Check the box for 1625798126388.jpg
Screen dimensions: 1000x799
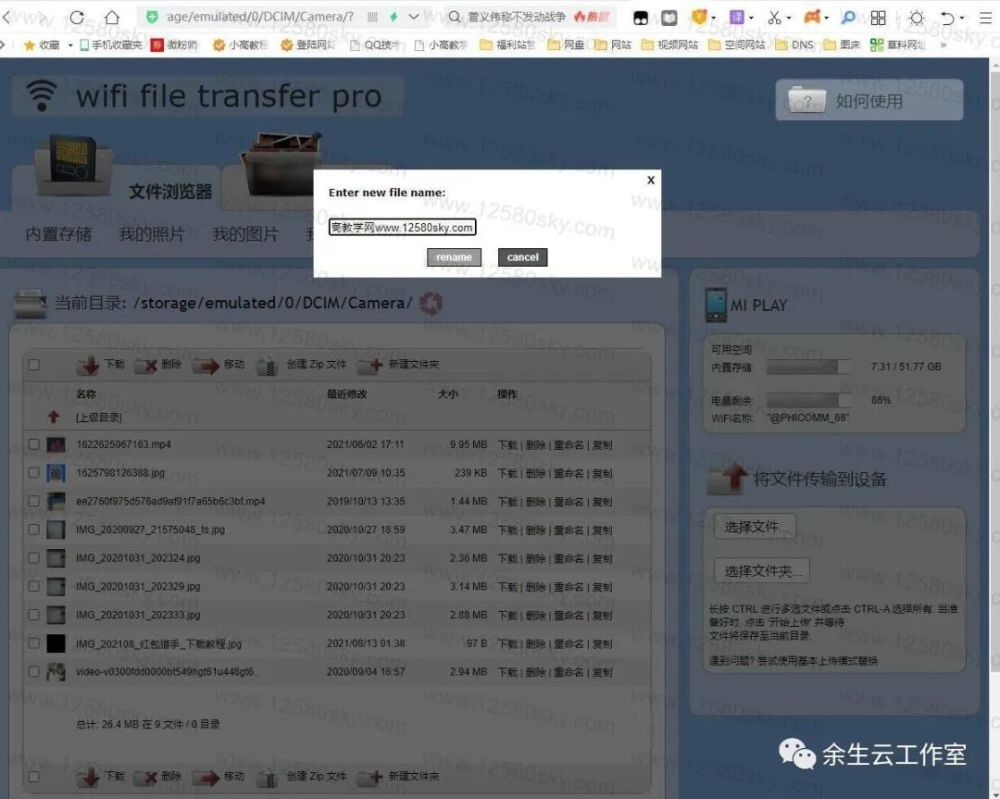34,473
